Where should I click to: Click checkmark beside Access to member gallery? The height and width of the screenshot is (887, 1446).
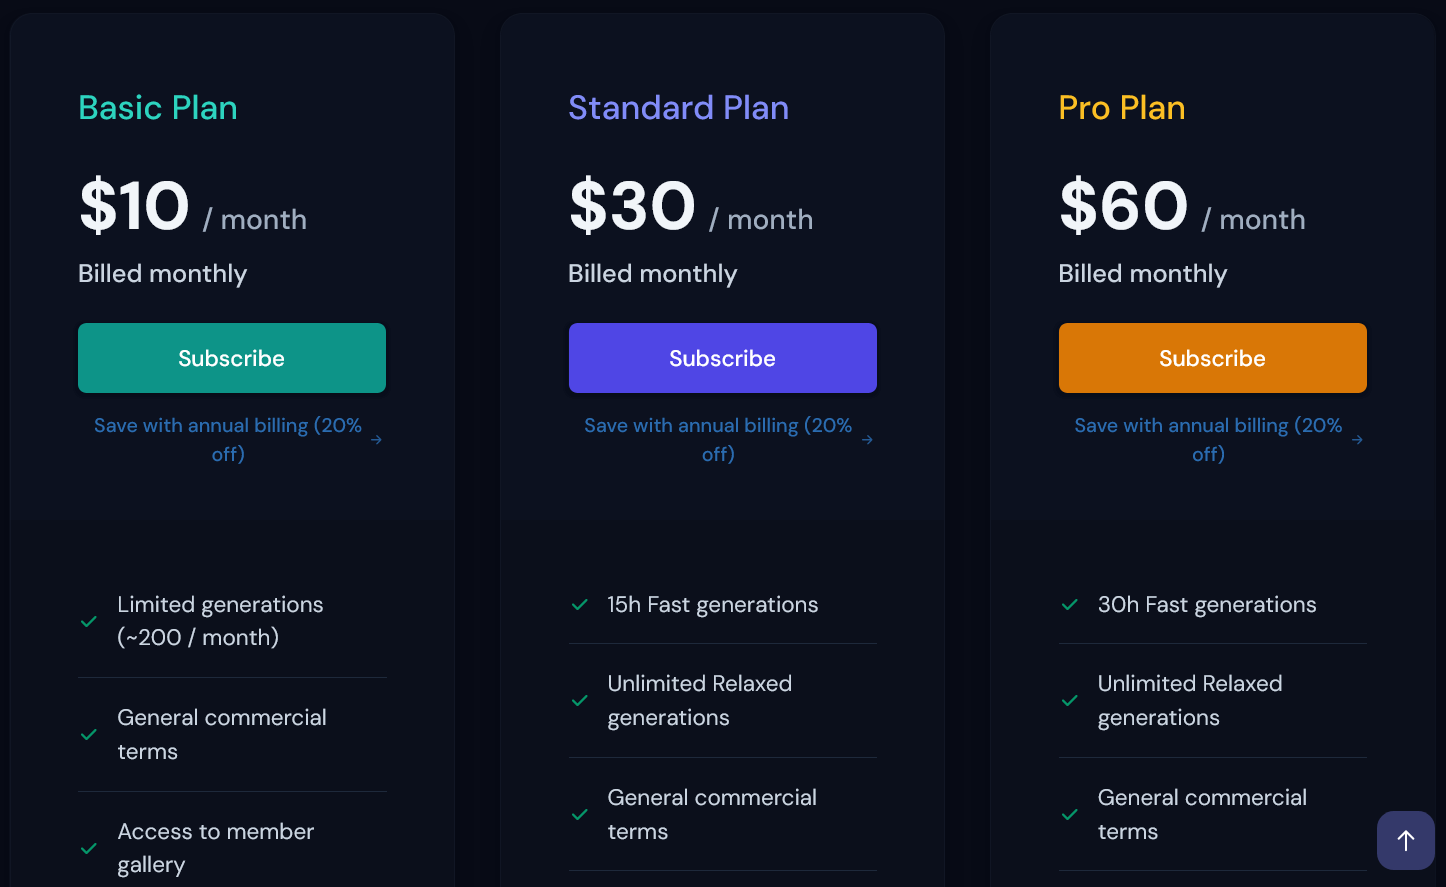point(89,849)
